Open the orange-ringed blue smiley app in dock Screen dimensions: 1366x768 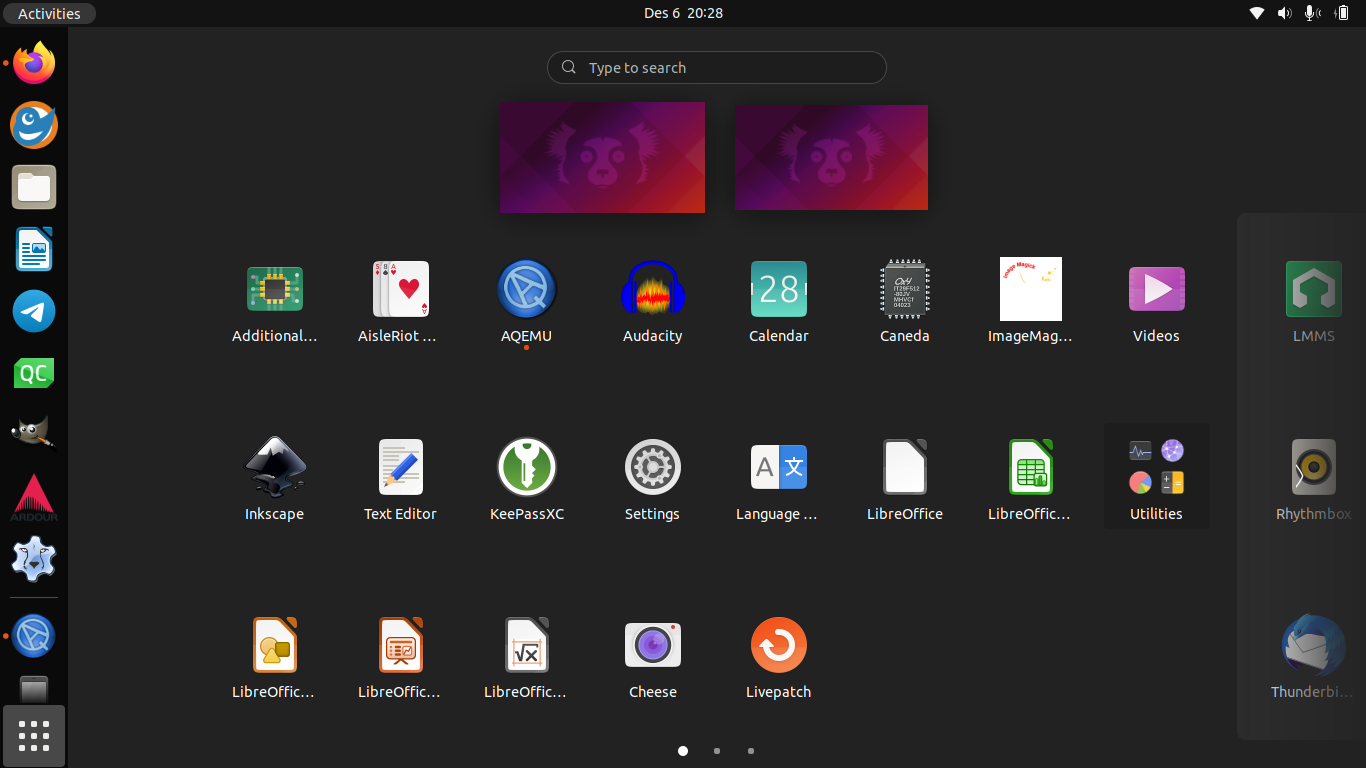[x=34, y=125]
